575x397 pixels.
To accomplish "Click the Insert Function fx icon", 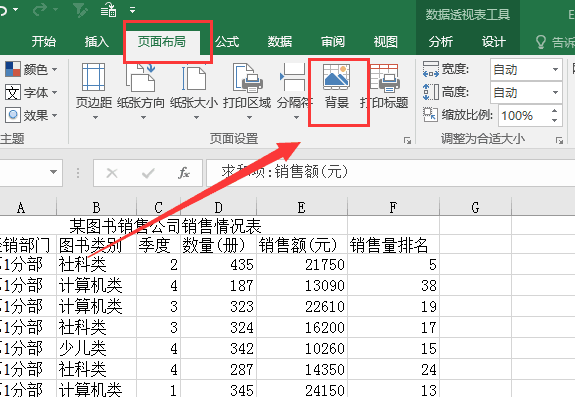I will coord(184,173).
